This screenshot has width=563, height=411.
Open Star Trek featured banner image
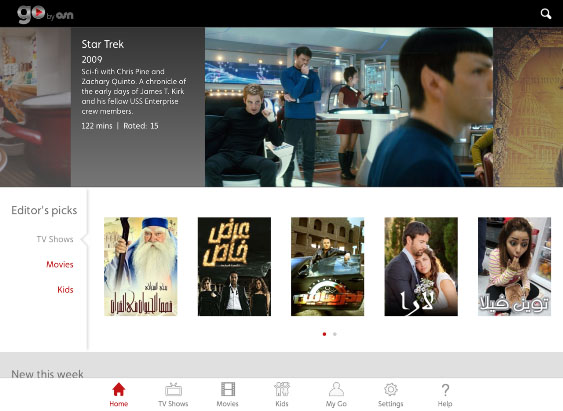[x=349, y=107]
